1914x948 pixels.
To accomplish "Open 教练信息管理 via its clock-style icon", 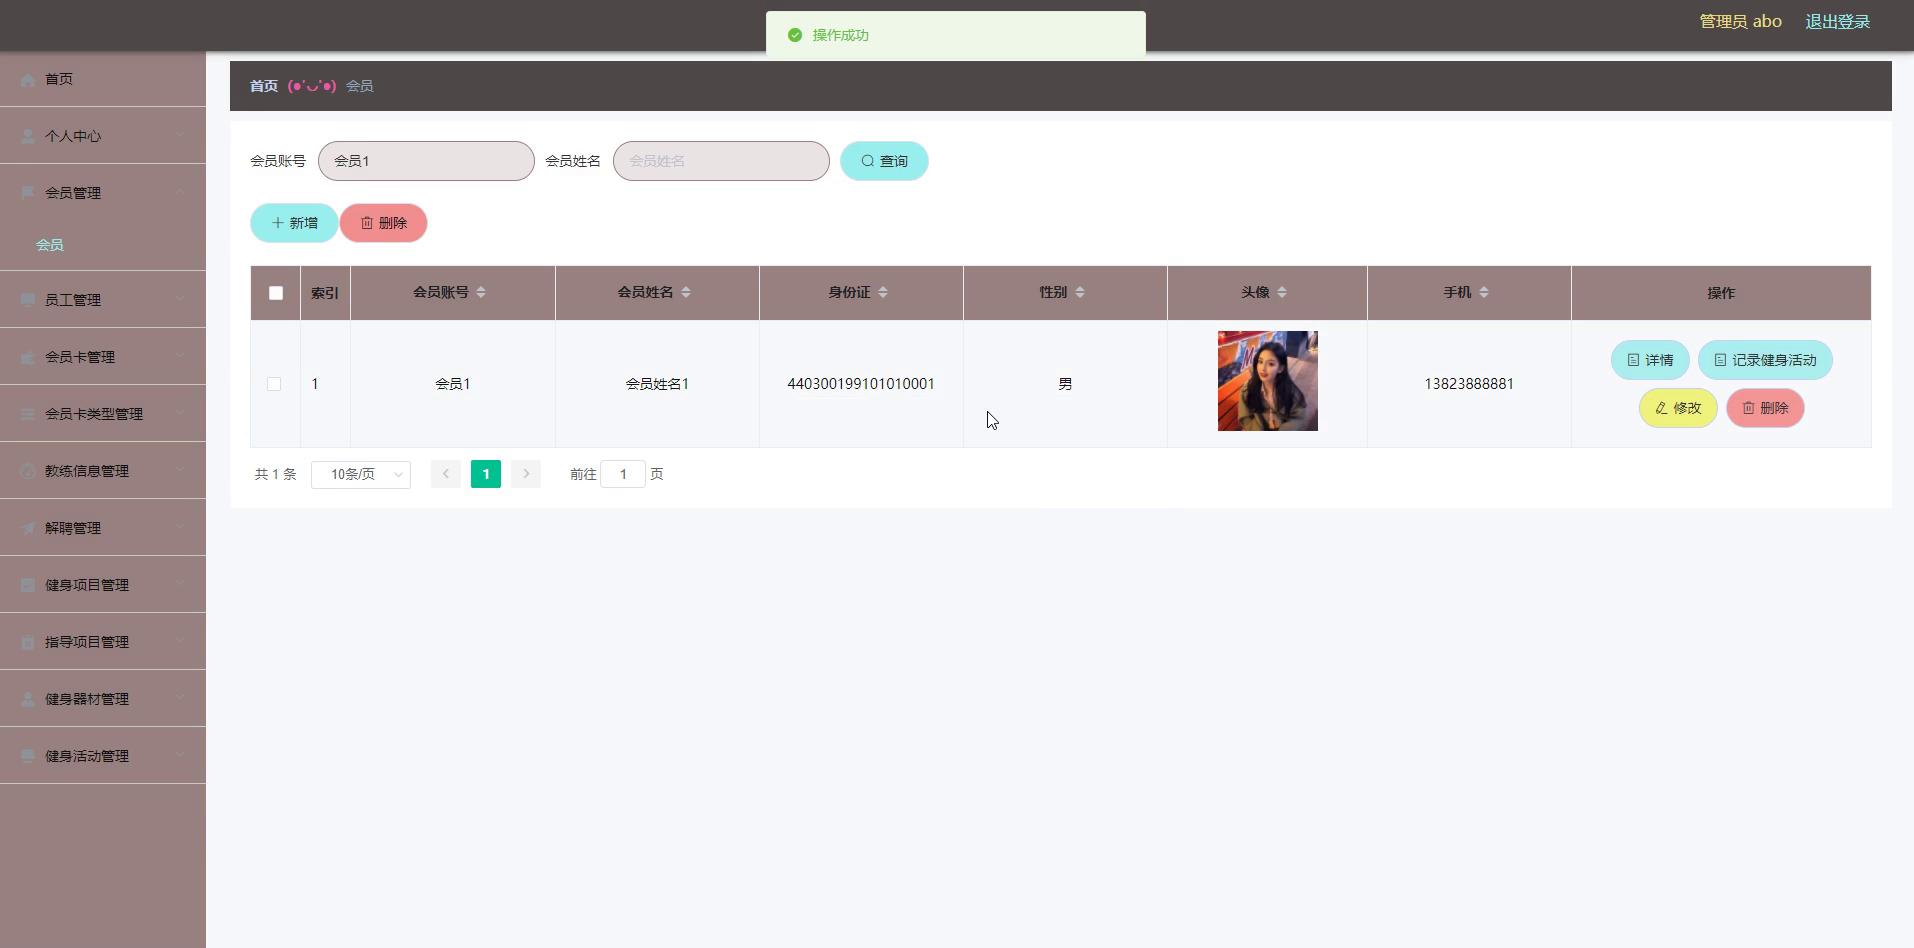I will [x=28, y=470].
